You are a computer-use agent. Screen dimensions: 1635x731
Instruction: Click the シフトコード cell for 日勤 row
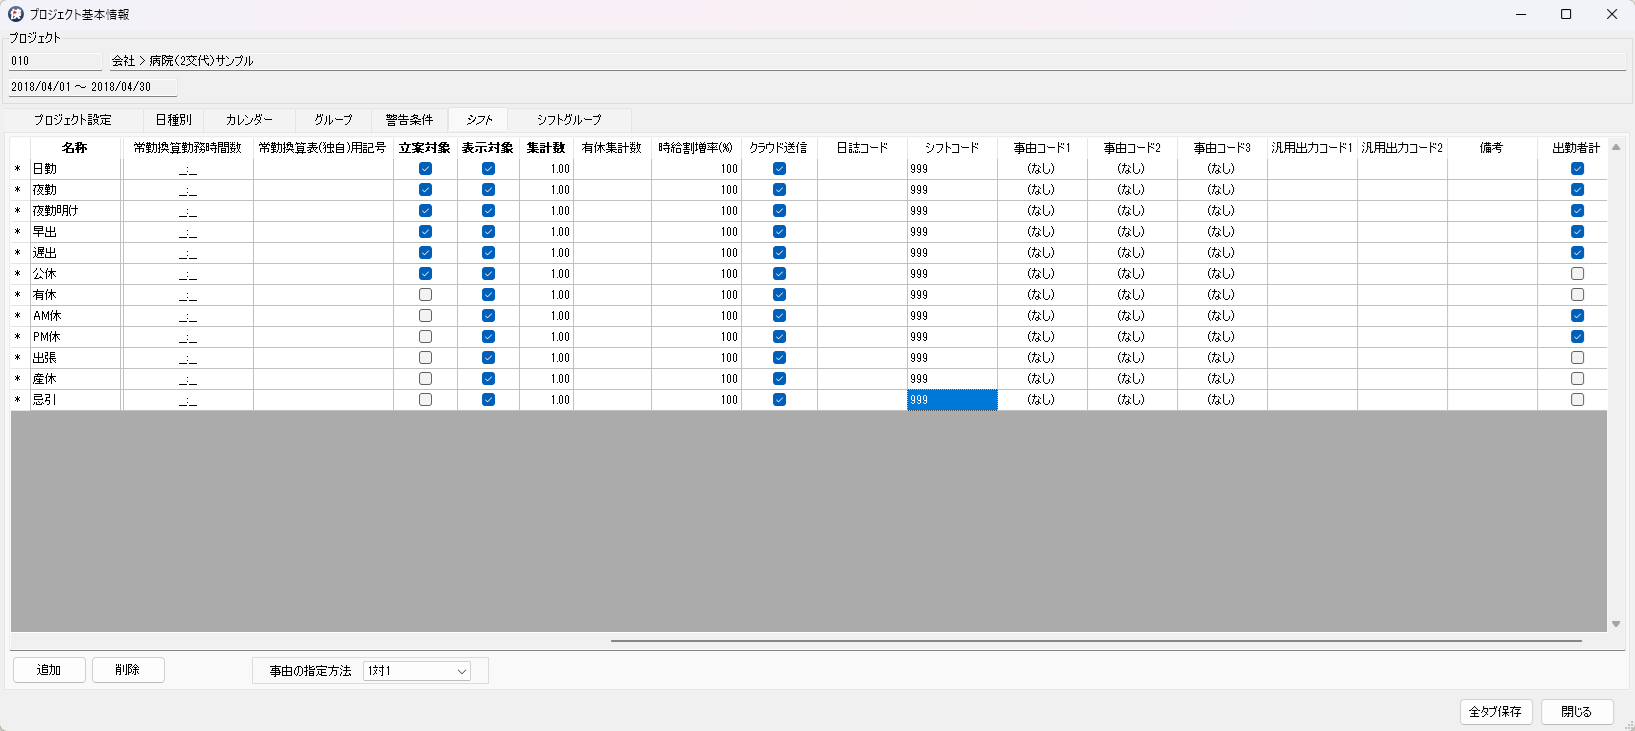coord(952,169)
